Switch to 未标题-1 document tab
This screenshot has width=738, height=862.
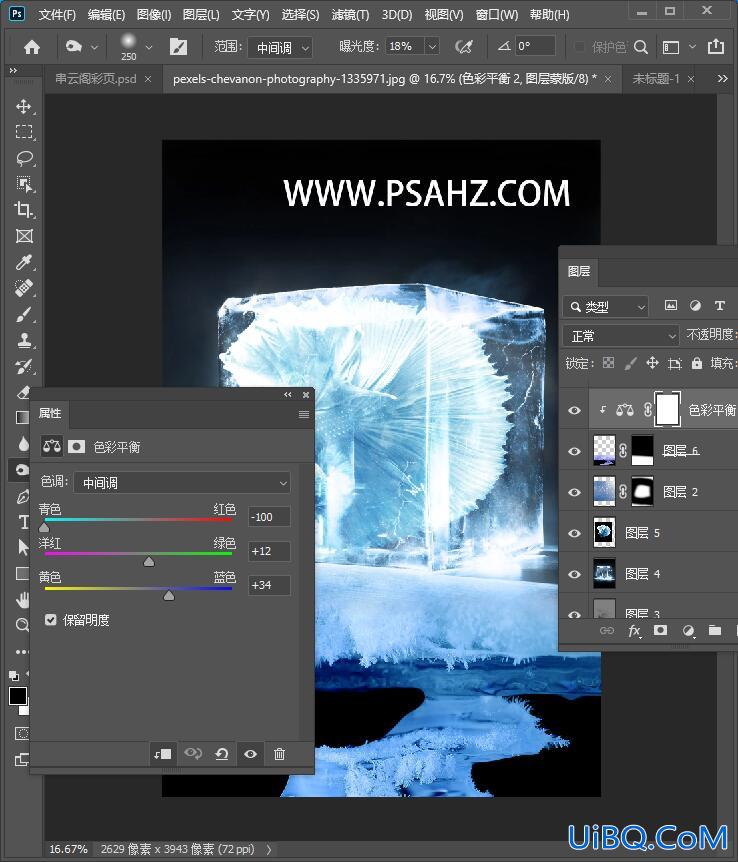[656, 79]
